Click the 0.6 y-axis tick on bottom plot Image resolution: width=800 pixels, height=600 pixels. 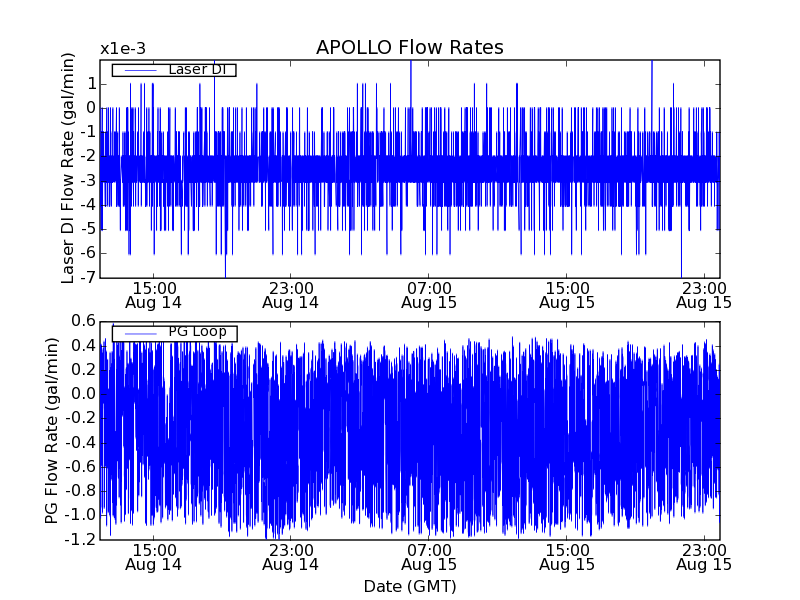point(82,321)
